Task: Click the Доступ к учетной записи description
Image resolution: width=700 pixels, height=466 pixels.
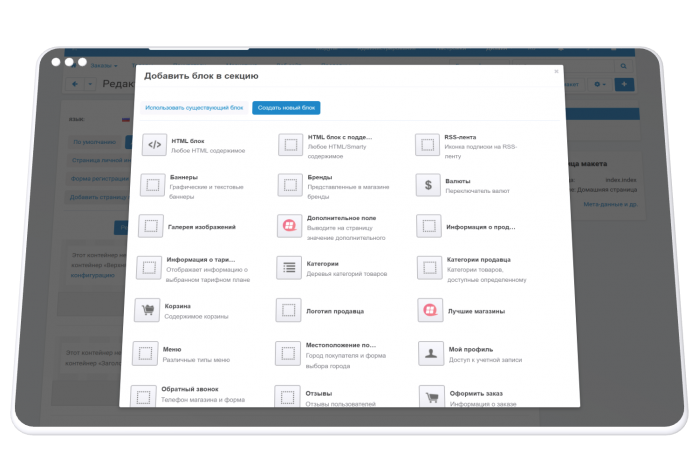Action: click(x=485, y=360)
